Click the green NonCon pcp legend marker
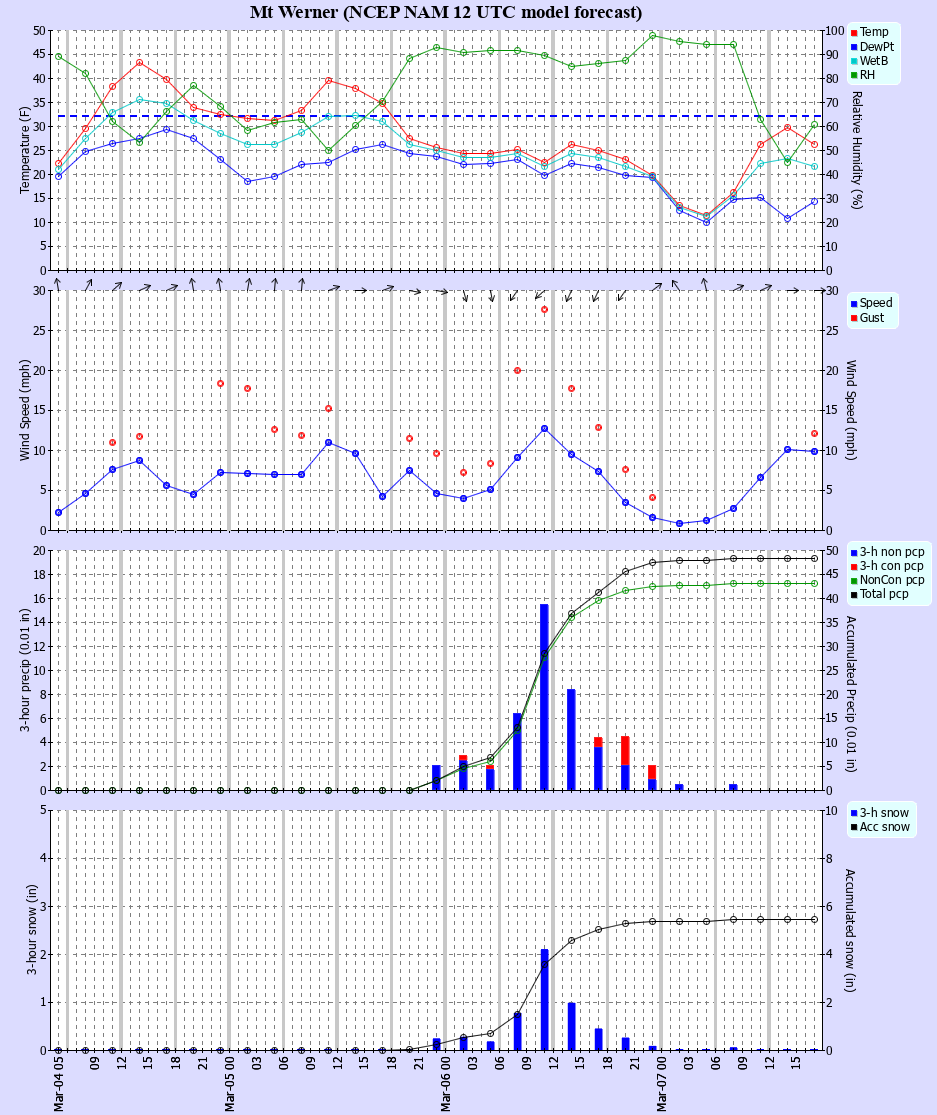The image size is (937, 1115). pos(852,578)
